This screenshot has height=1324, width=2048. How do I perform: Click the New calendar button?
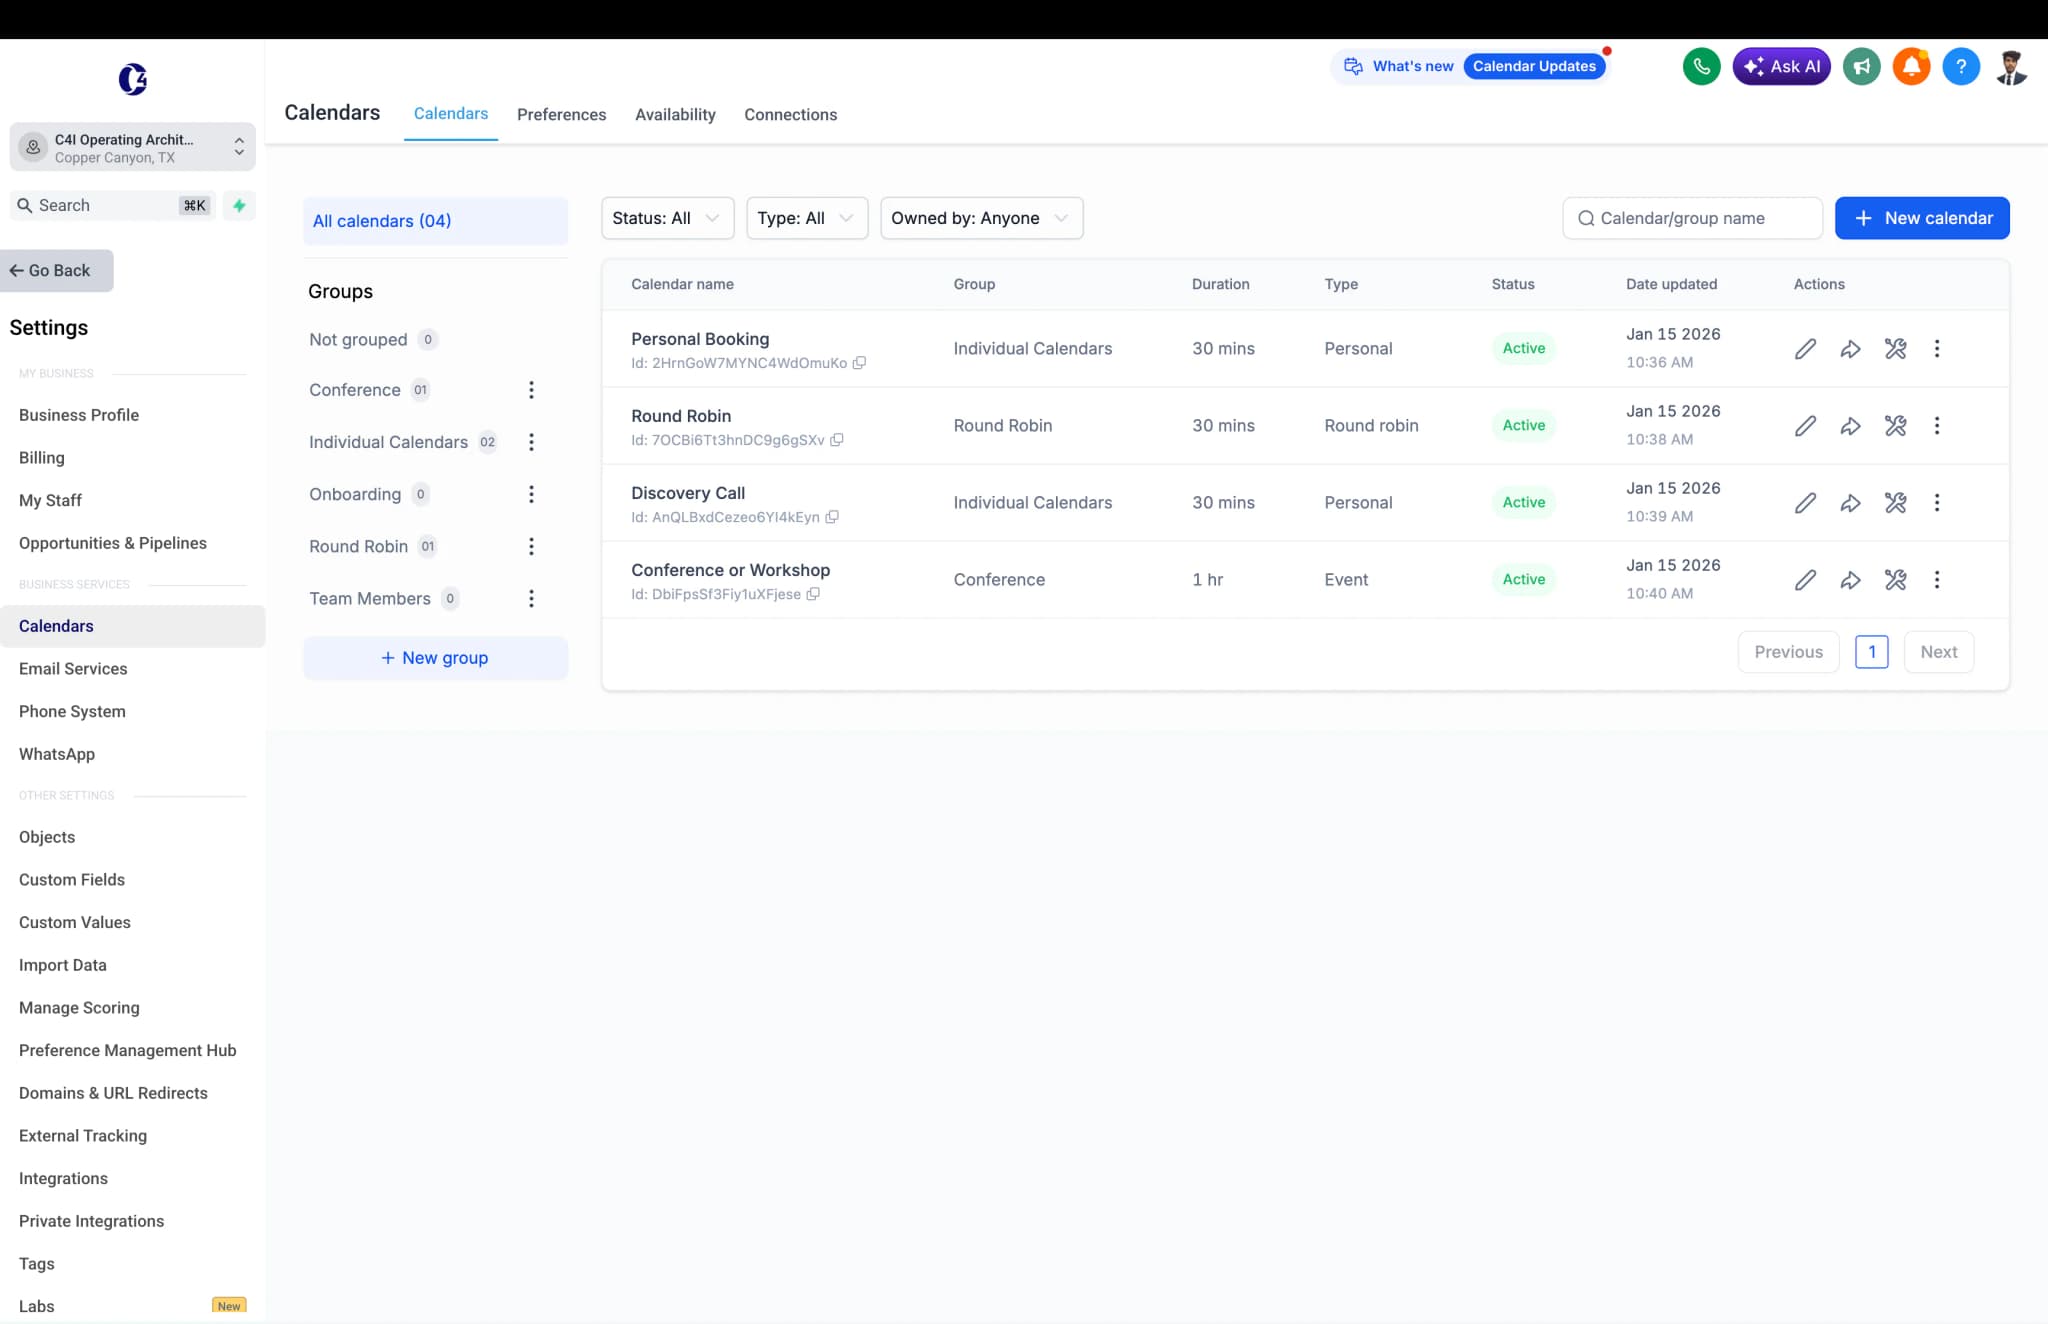[1922, 218]
